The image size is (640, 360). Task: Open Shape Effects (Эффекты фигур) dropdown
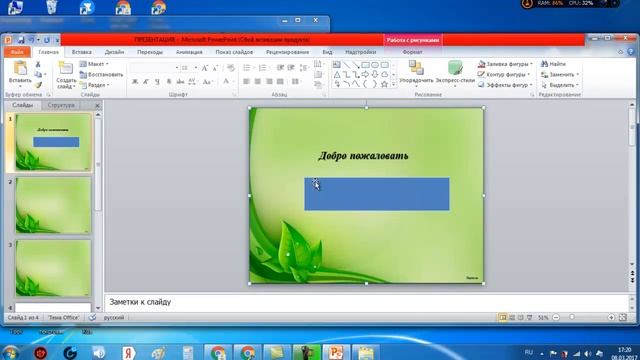[505, 85]
